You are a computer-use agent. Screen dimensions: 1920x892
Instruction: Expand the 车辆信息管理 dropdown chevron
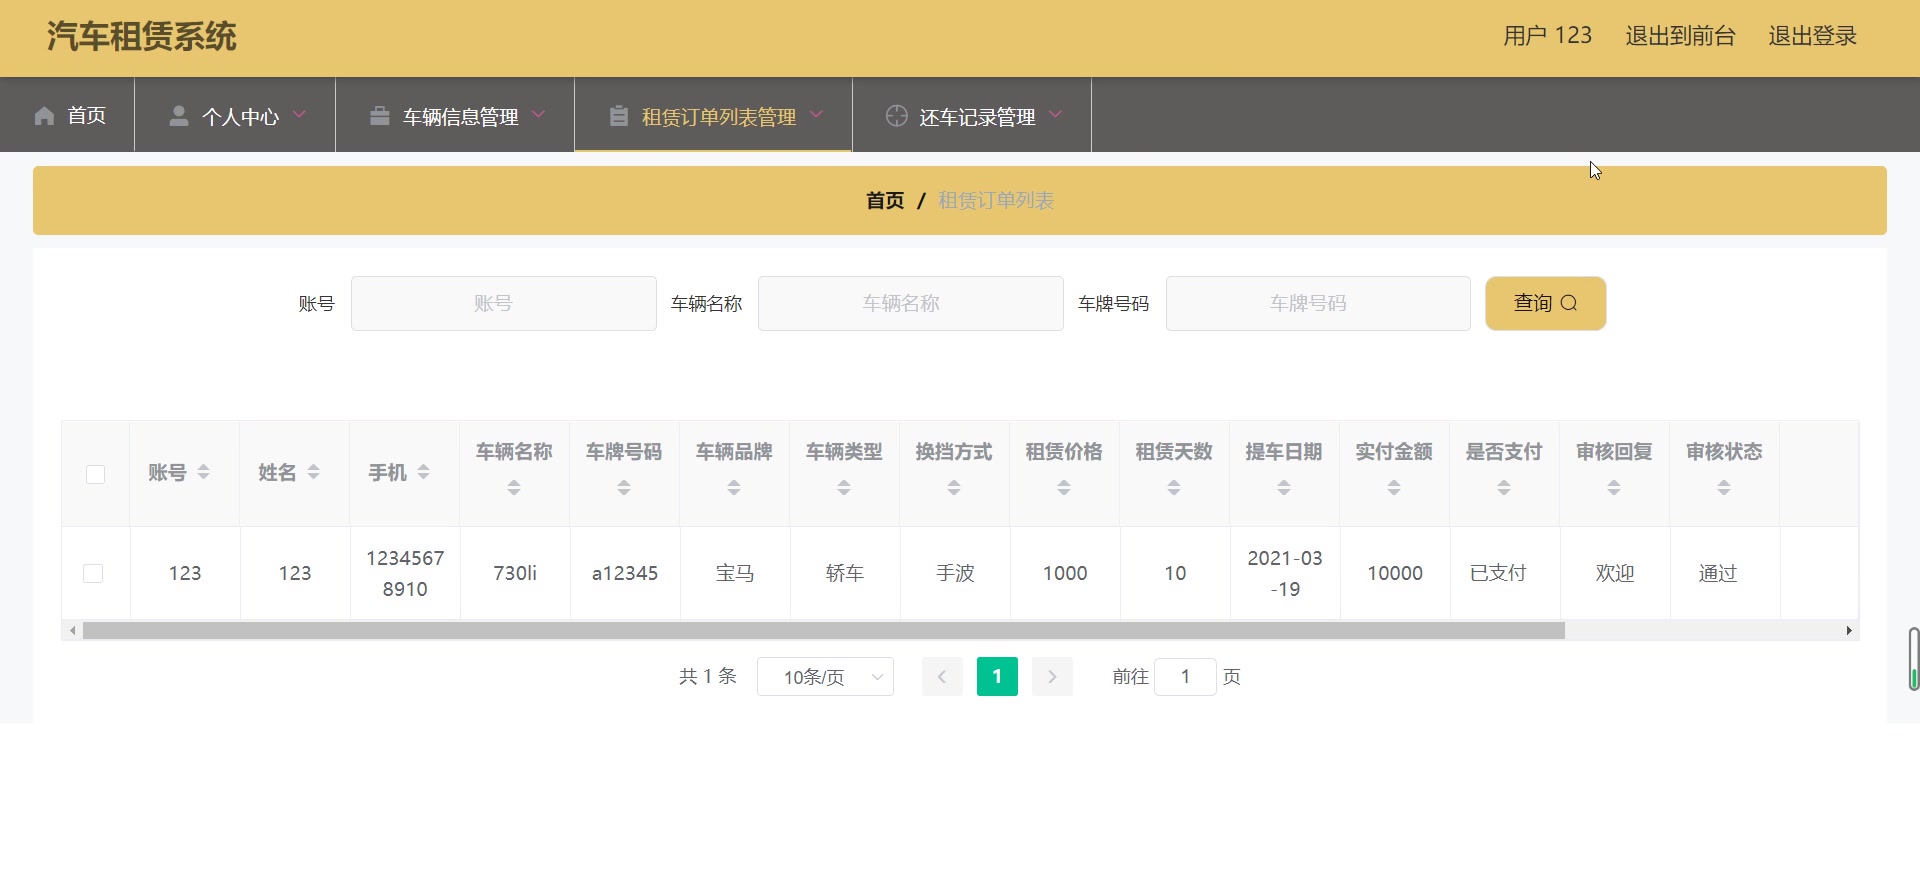coord(539,115)
